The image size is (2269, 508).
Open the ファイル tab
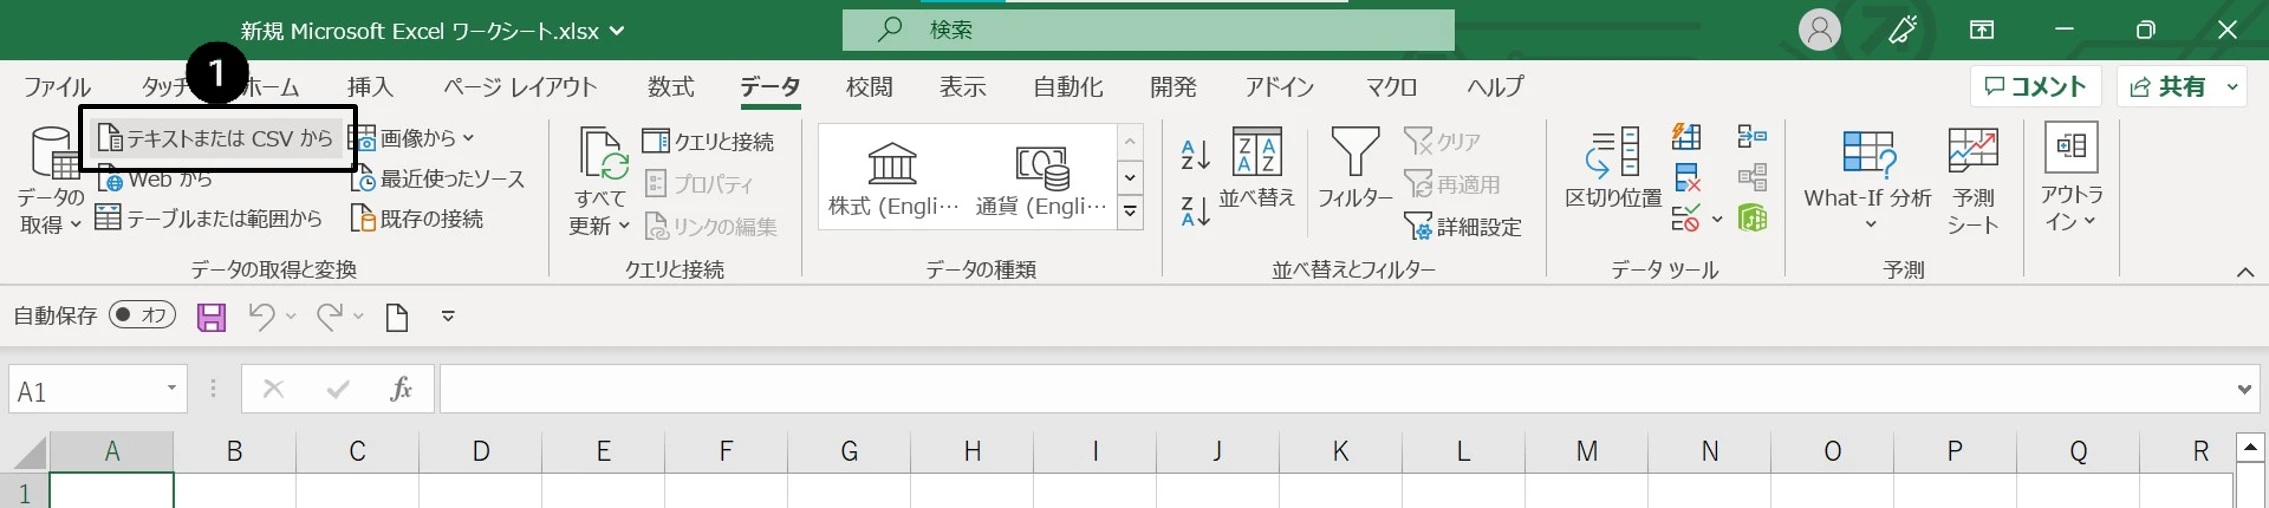point(57,87)
